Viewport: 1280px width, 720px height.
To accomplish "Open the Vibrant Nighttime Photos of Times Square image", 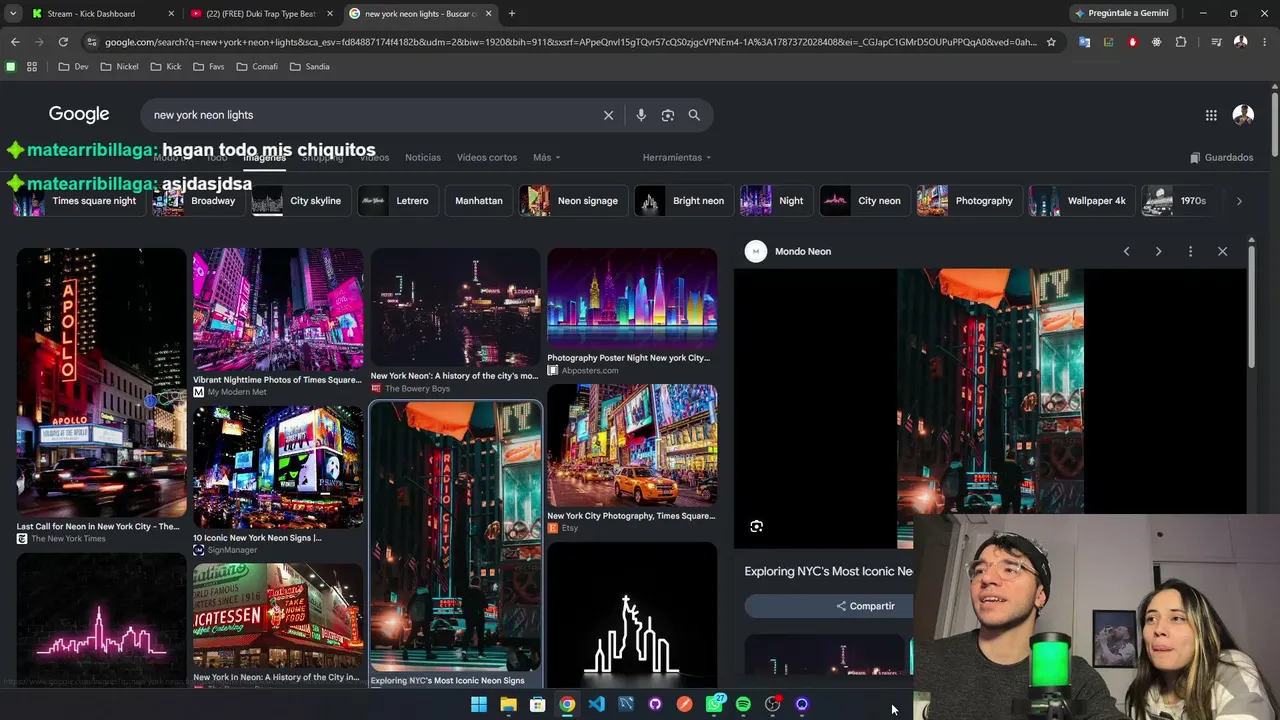I will (278, 310).
